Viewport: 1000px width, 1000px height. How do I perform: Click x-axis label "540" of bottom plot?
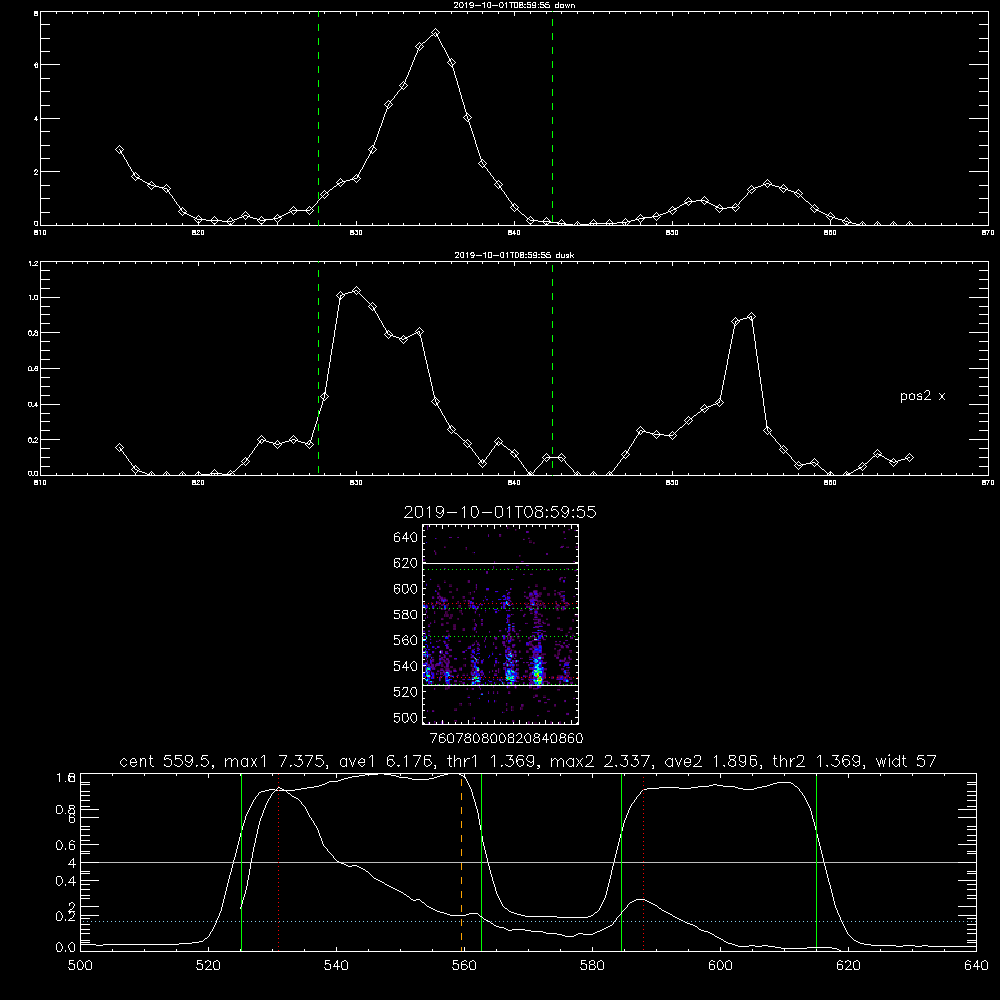coord(336,966)
